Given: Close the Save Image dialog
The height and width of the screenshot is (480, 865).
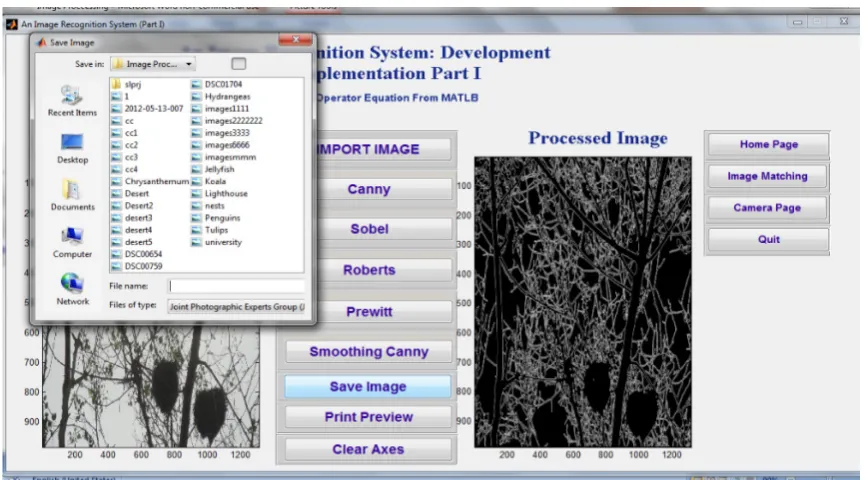Looking at the screenshot, I should 295,40.
